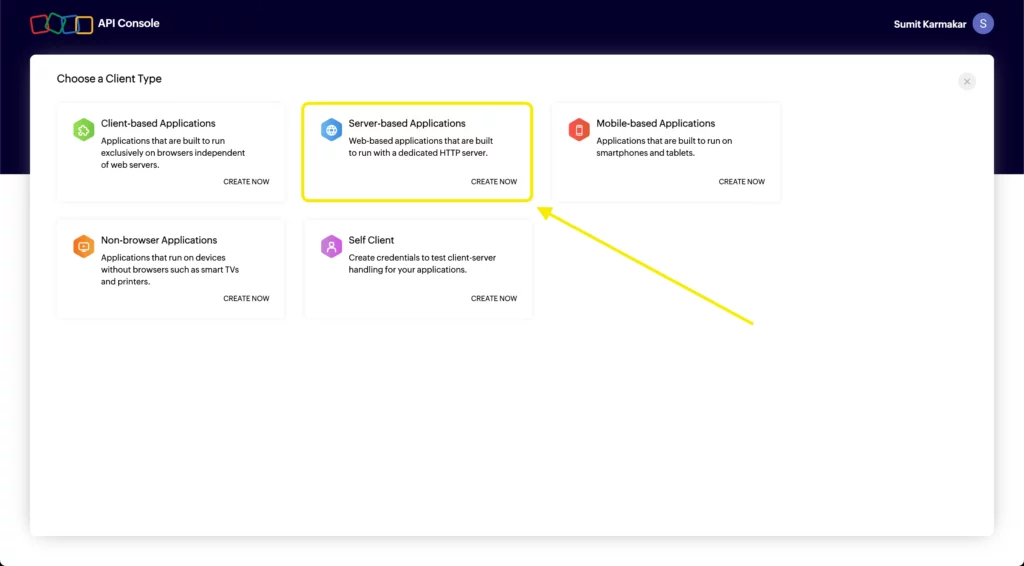Select the Client-based Applications title
Image resolution: width=1024 pixels, height=566 pixels.
tap(158, 123)
